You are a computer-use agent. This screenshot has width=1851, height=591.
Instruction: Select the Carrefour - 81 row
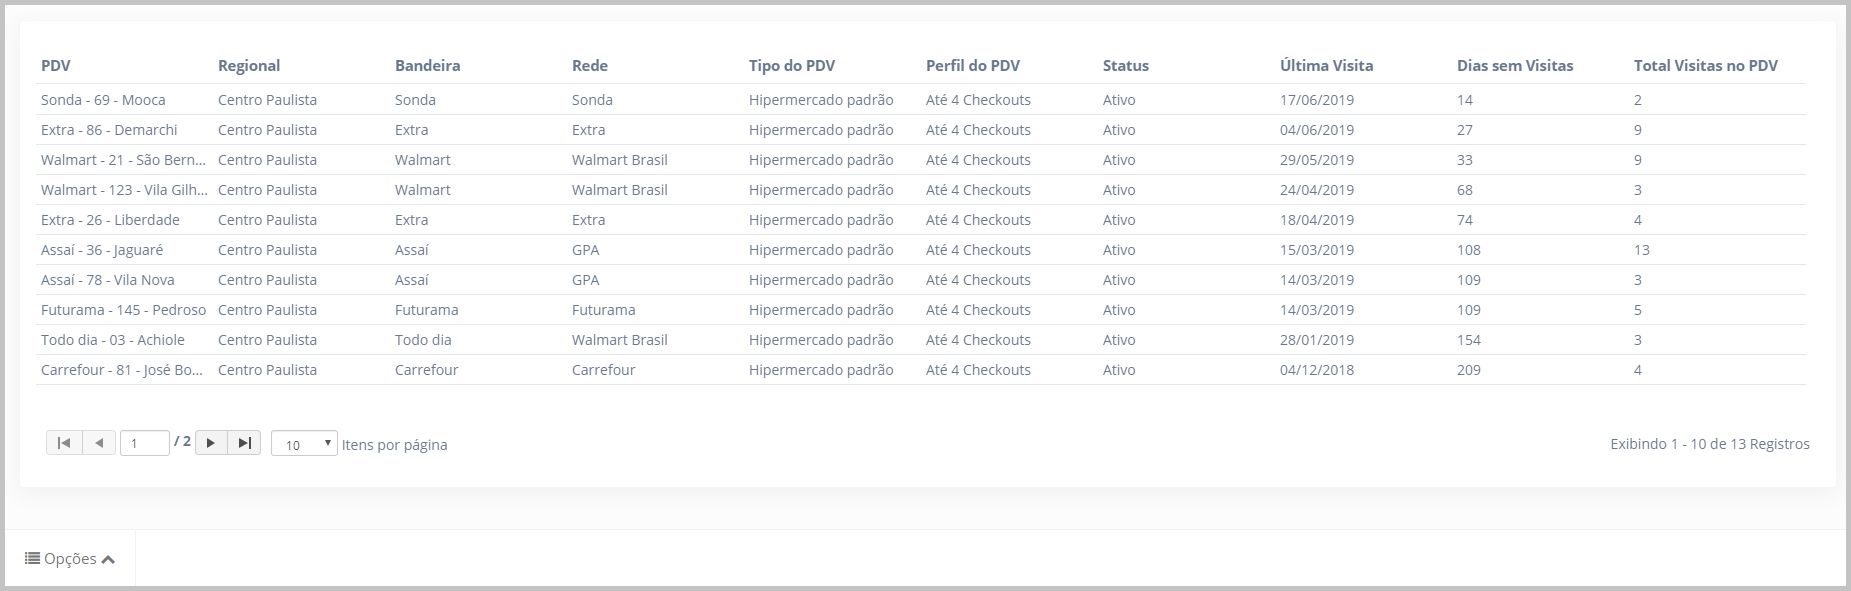click(921, 370)
